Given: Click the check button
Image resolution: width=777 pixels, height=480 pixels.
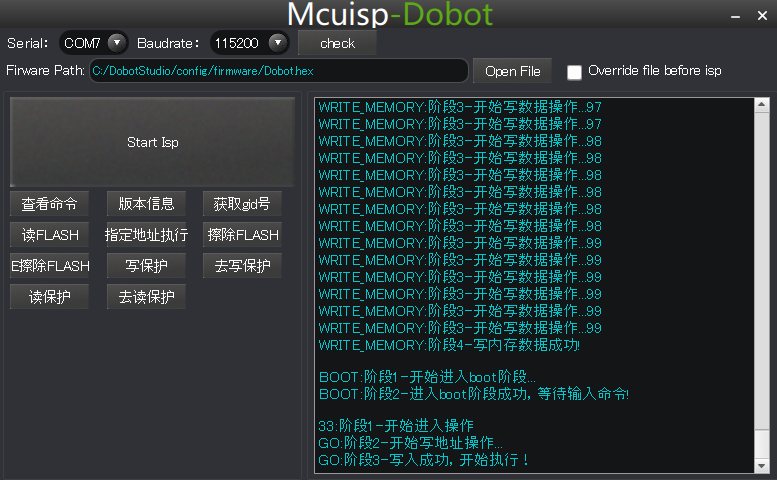Looking at the screenshot, I should (x=337, y=44).
